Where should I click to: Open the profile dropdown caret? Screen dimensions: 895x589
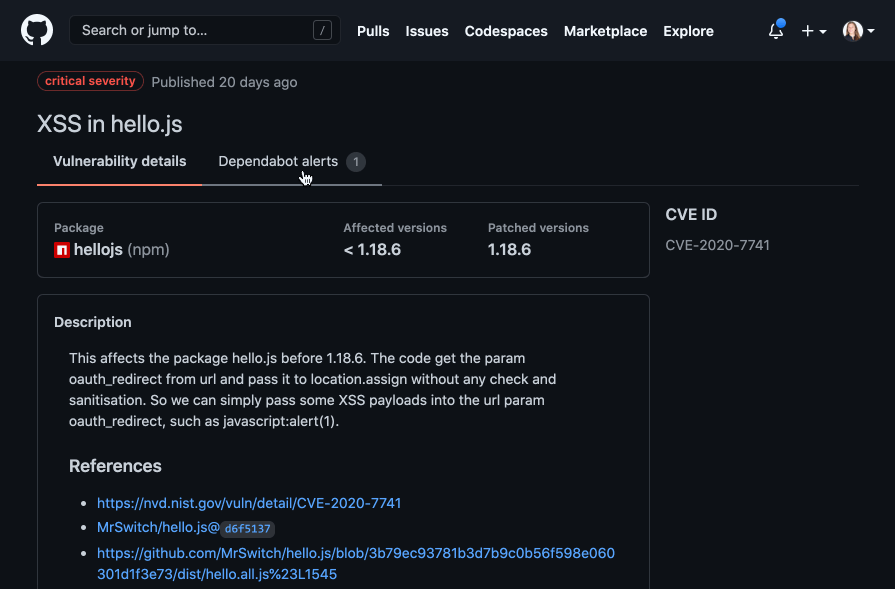[873, 31]
